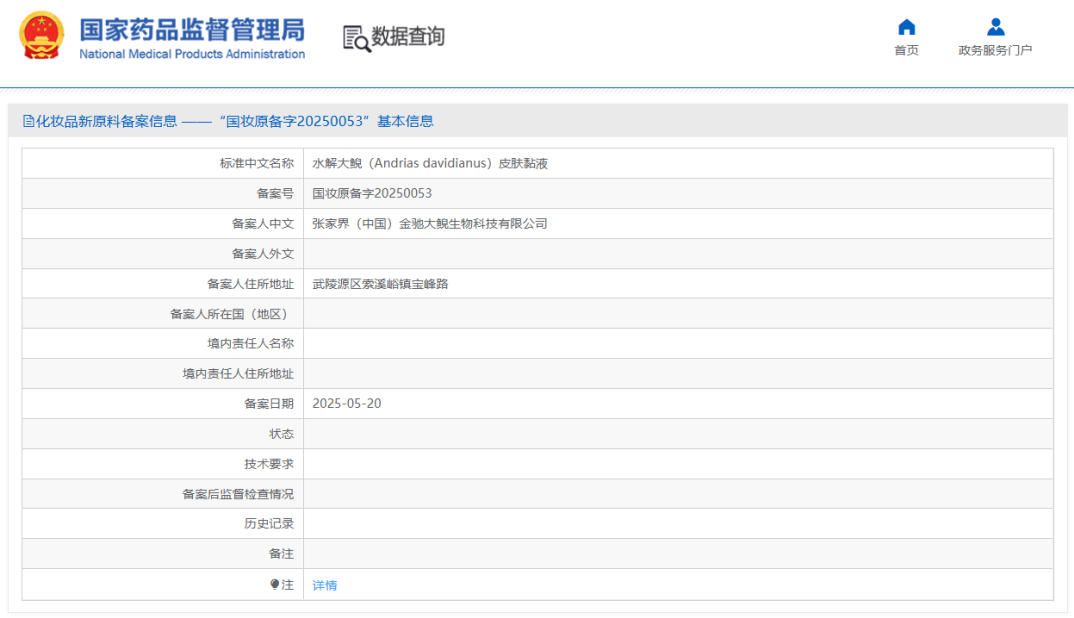
Task: Click the 技术要求 row label
Action: point(269,464)
